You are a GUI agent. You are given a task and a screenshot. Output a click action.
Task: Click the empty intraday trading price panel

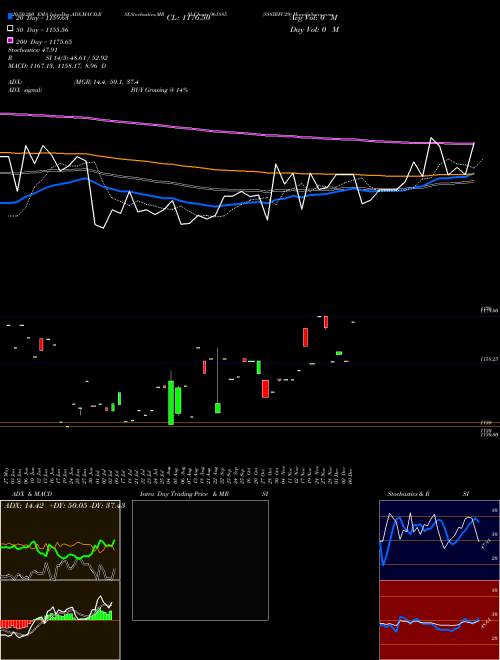click(x=200, y=560)
